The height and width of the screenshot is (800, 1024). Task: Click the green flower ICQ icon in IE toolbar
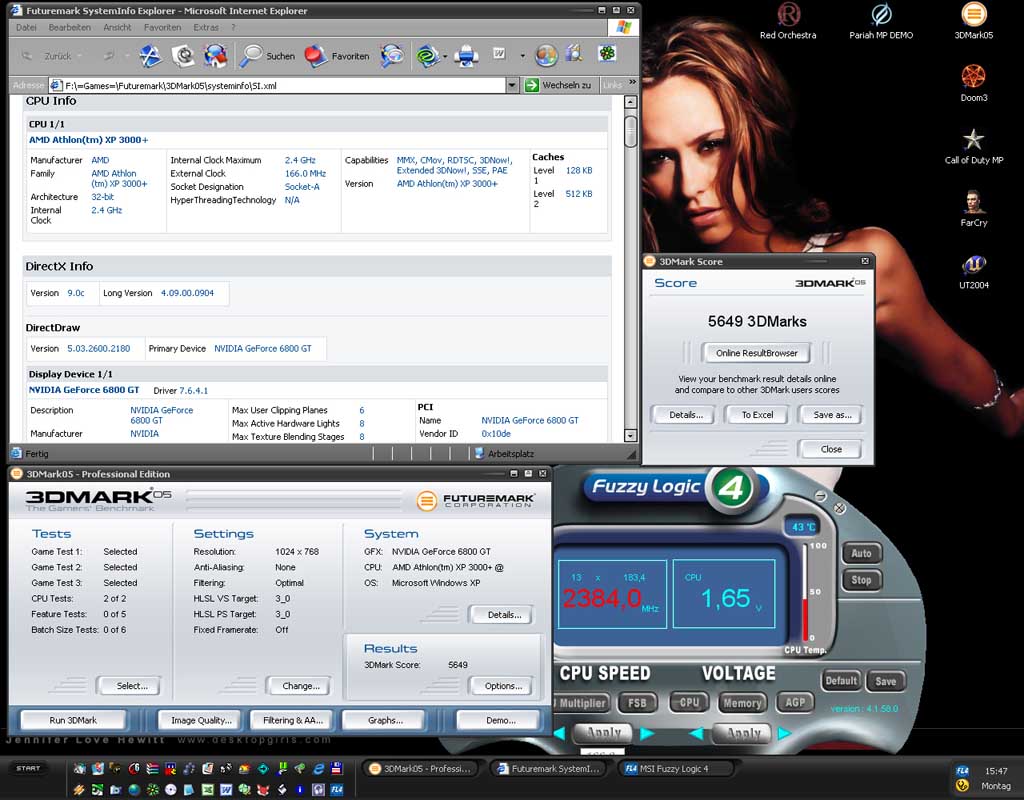(607, 54)
